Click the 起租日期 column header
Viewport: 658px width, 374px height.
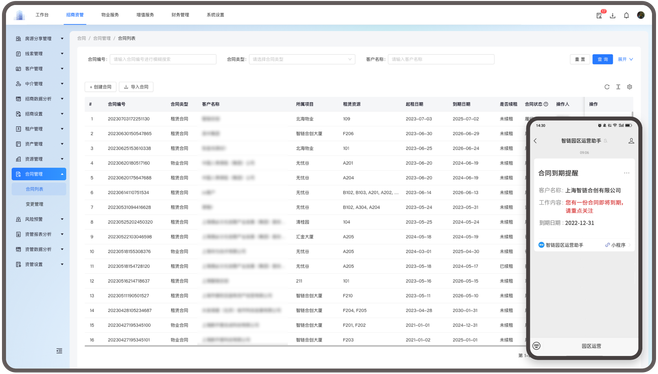click(414, 104)
